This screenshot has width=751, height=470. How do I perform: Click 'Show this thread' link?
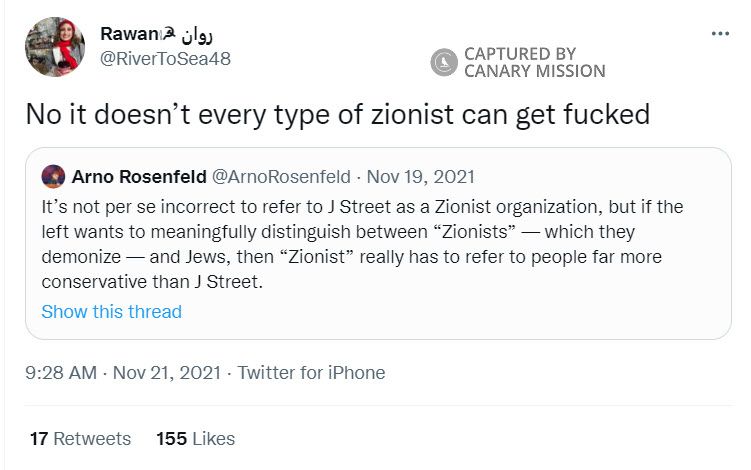pyautogui.click(x=111, y=311)
